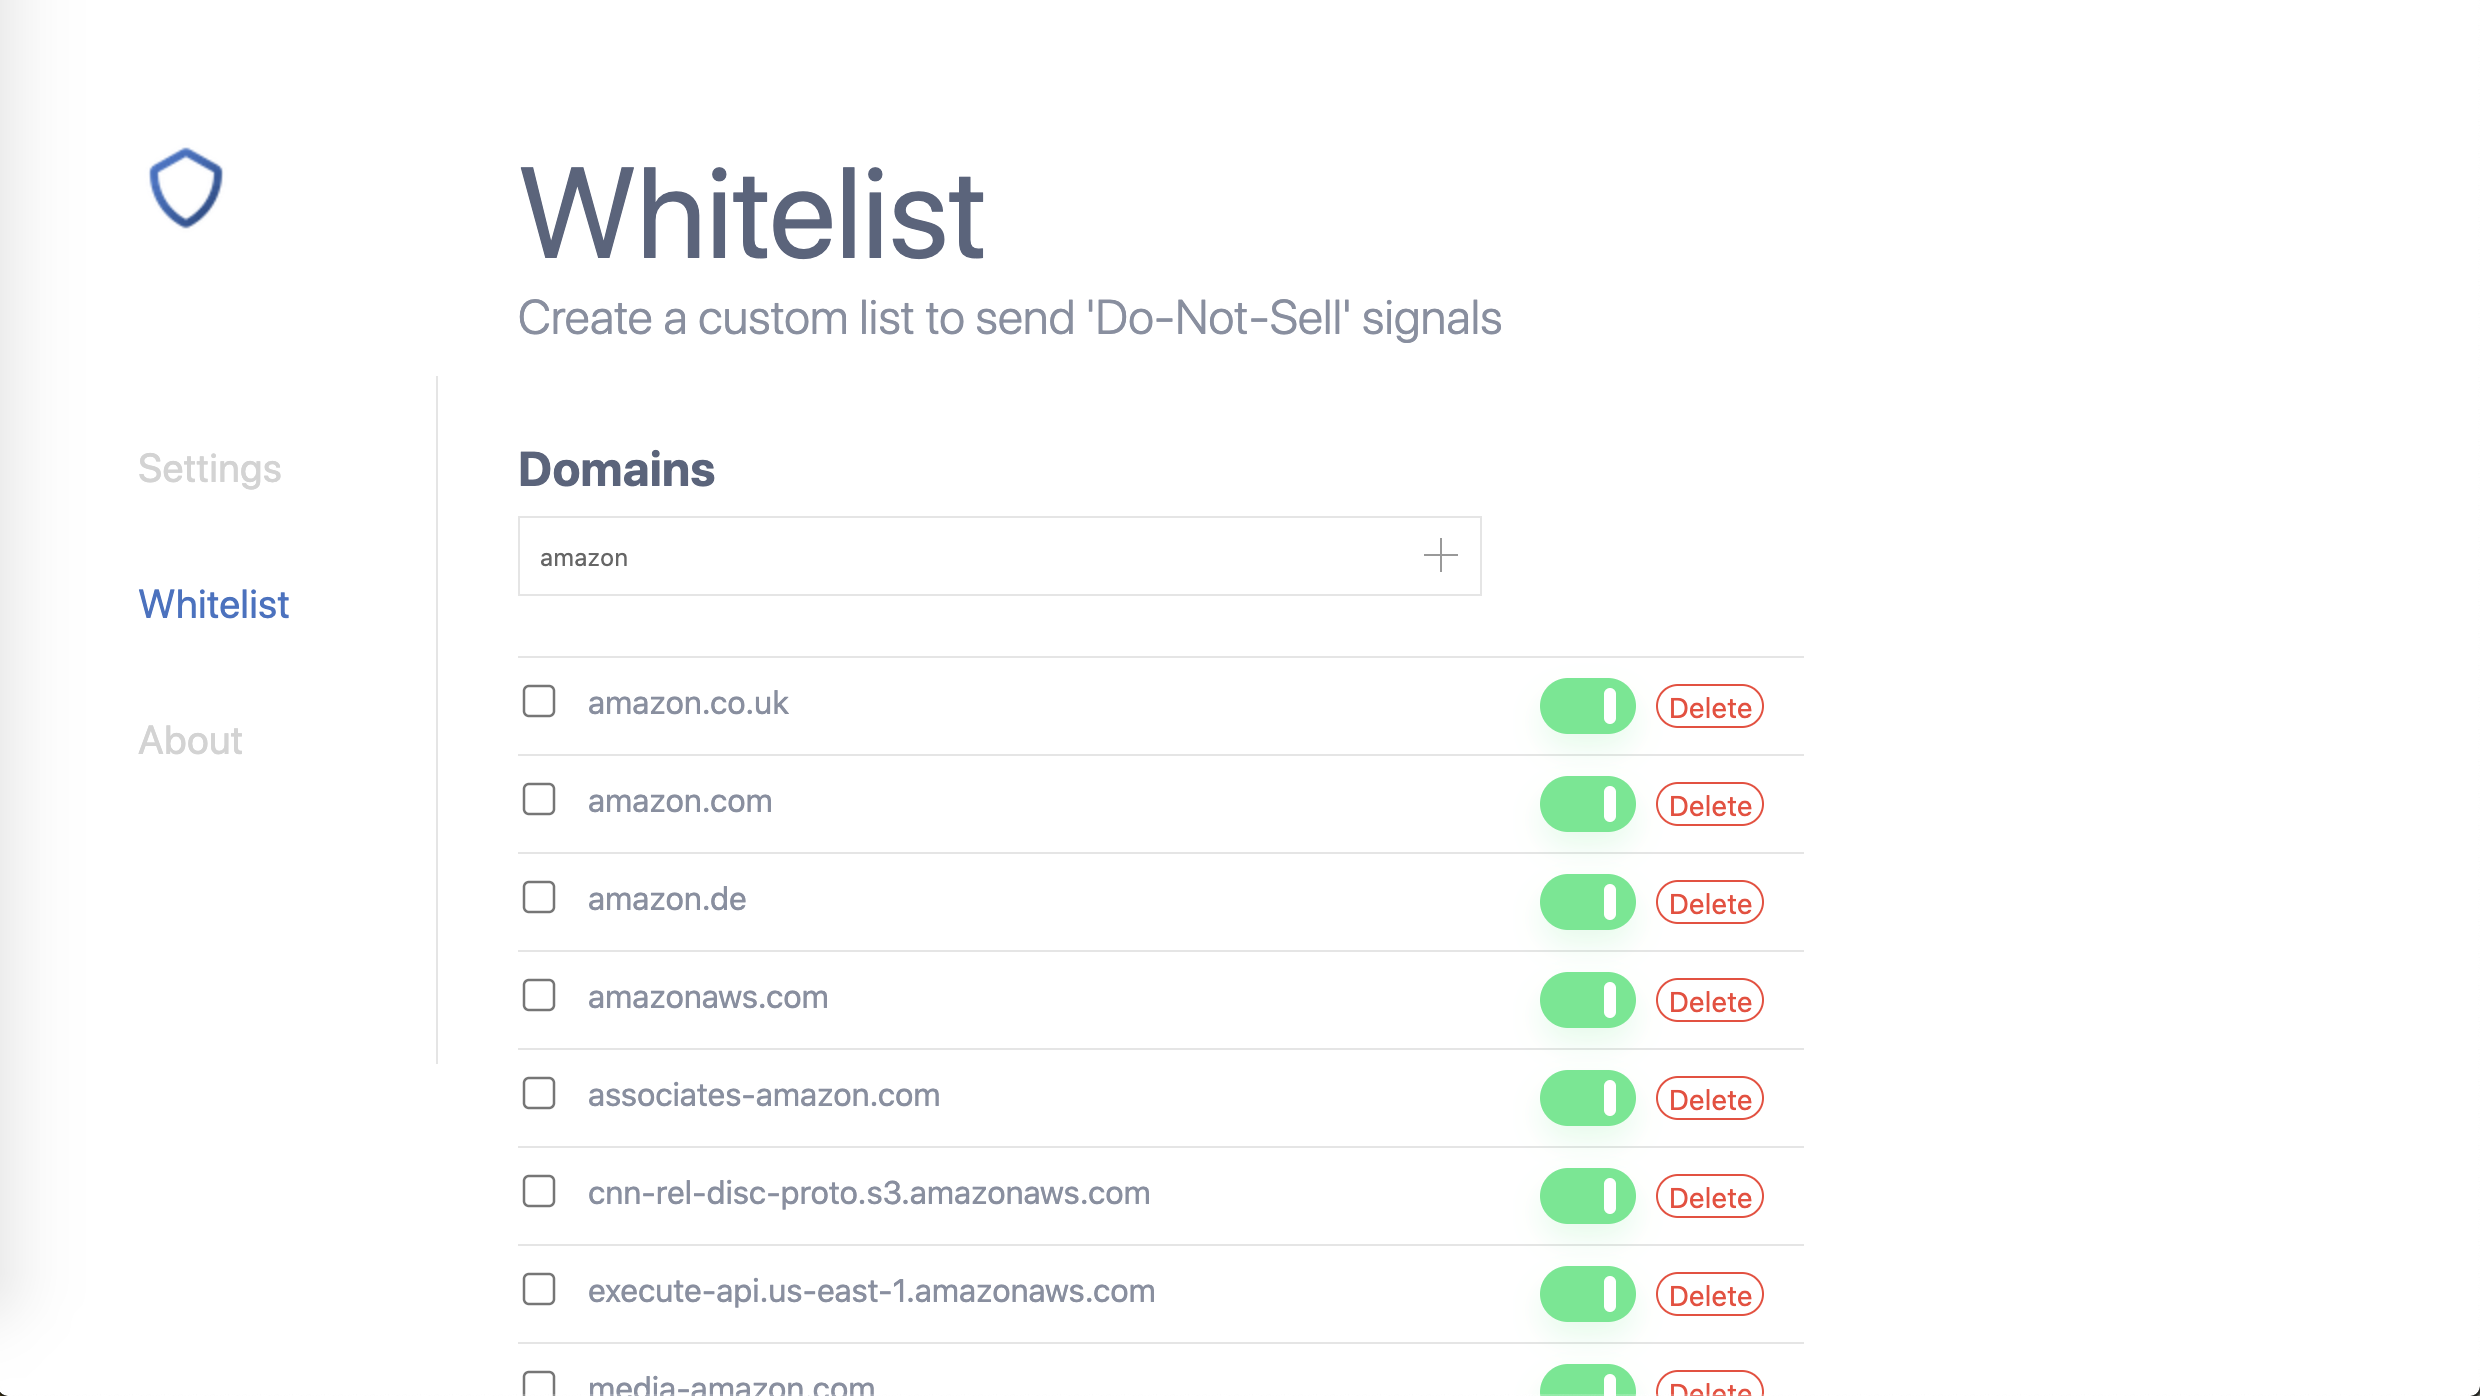Screen dimensions: 2480x1396
Task: Flip the amazonaws.com toggle switch
Action: pyautogui.click(x=1586, y=1000)
